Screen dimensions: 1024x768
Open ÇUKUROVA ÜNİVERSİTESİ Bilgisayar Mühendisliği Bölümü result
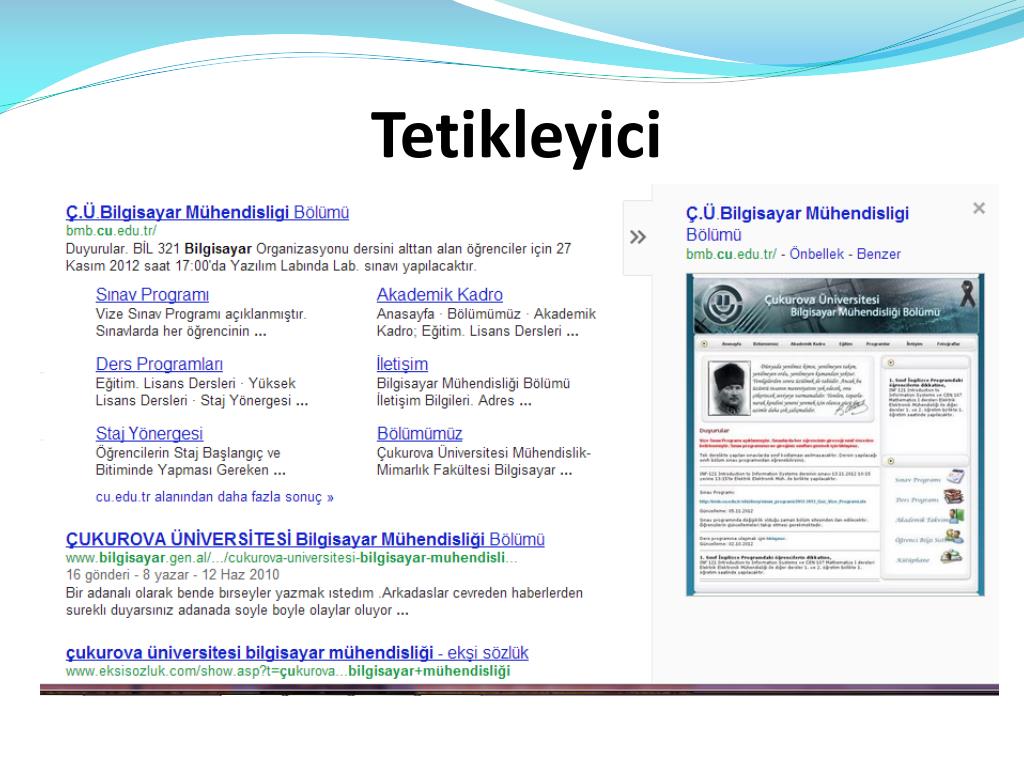pos(305,539)
